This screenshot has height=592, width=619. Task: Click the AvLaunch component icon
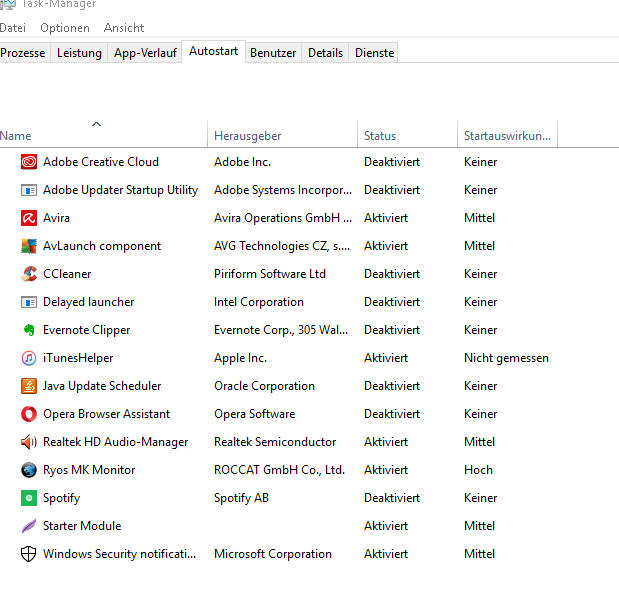tap(29, 246)
